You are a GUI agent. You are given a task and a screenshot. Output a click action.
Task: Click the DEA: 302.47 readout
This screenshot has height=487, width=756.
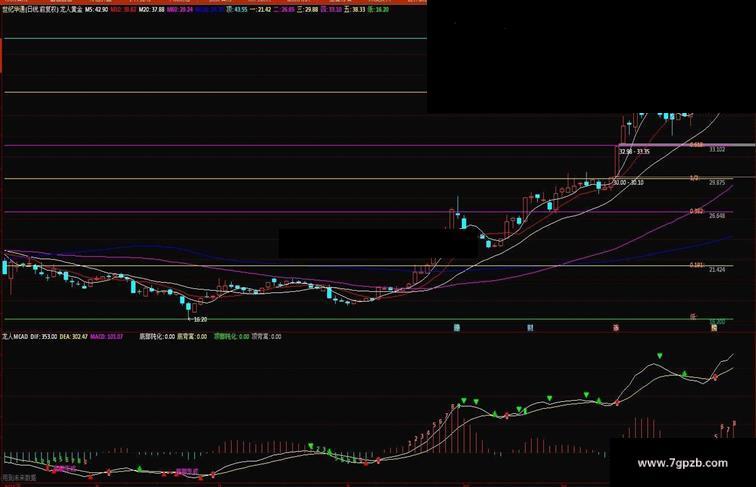click(74, 337)
